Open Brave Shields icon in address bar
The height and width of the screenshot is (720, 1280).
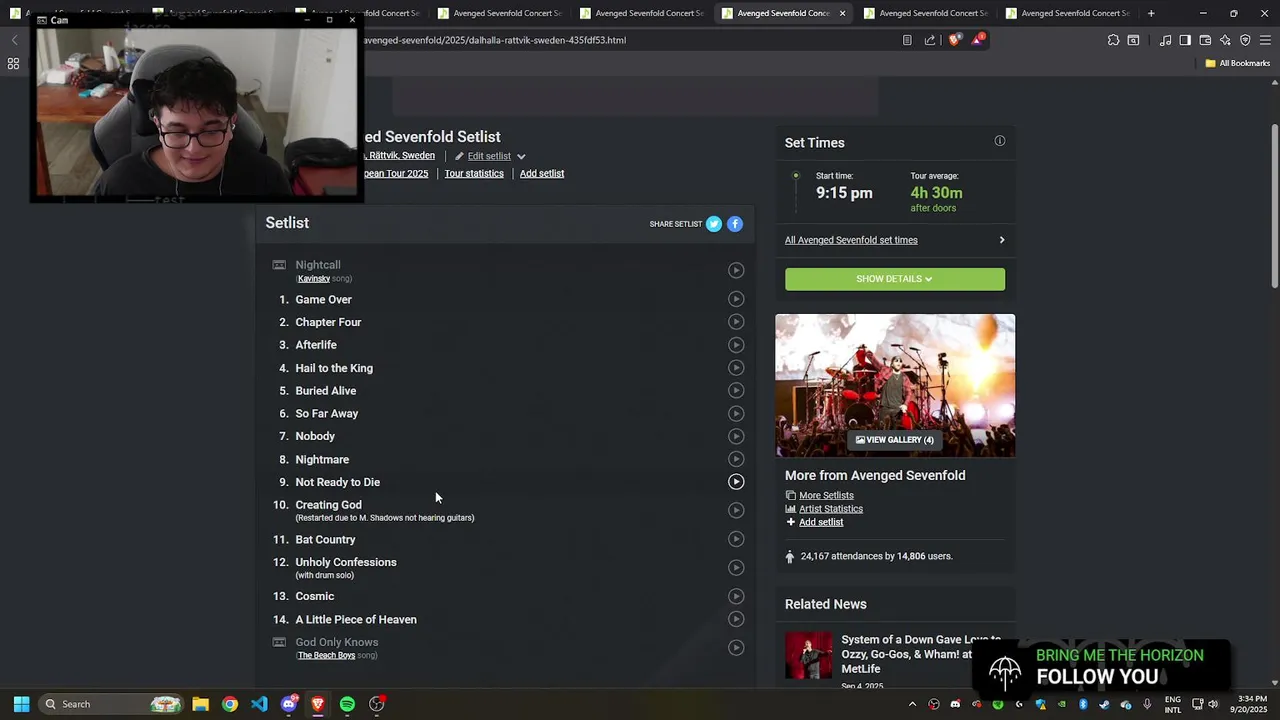[954, 40]
